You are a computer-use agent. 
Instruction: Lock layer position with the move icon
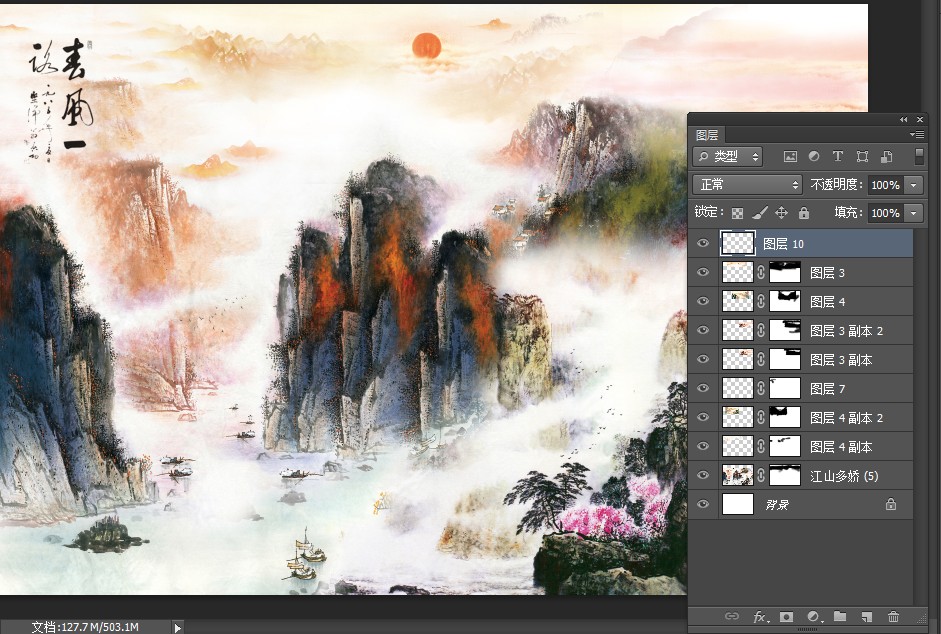click(781, 213)
